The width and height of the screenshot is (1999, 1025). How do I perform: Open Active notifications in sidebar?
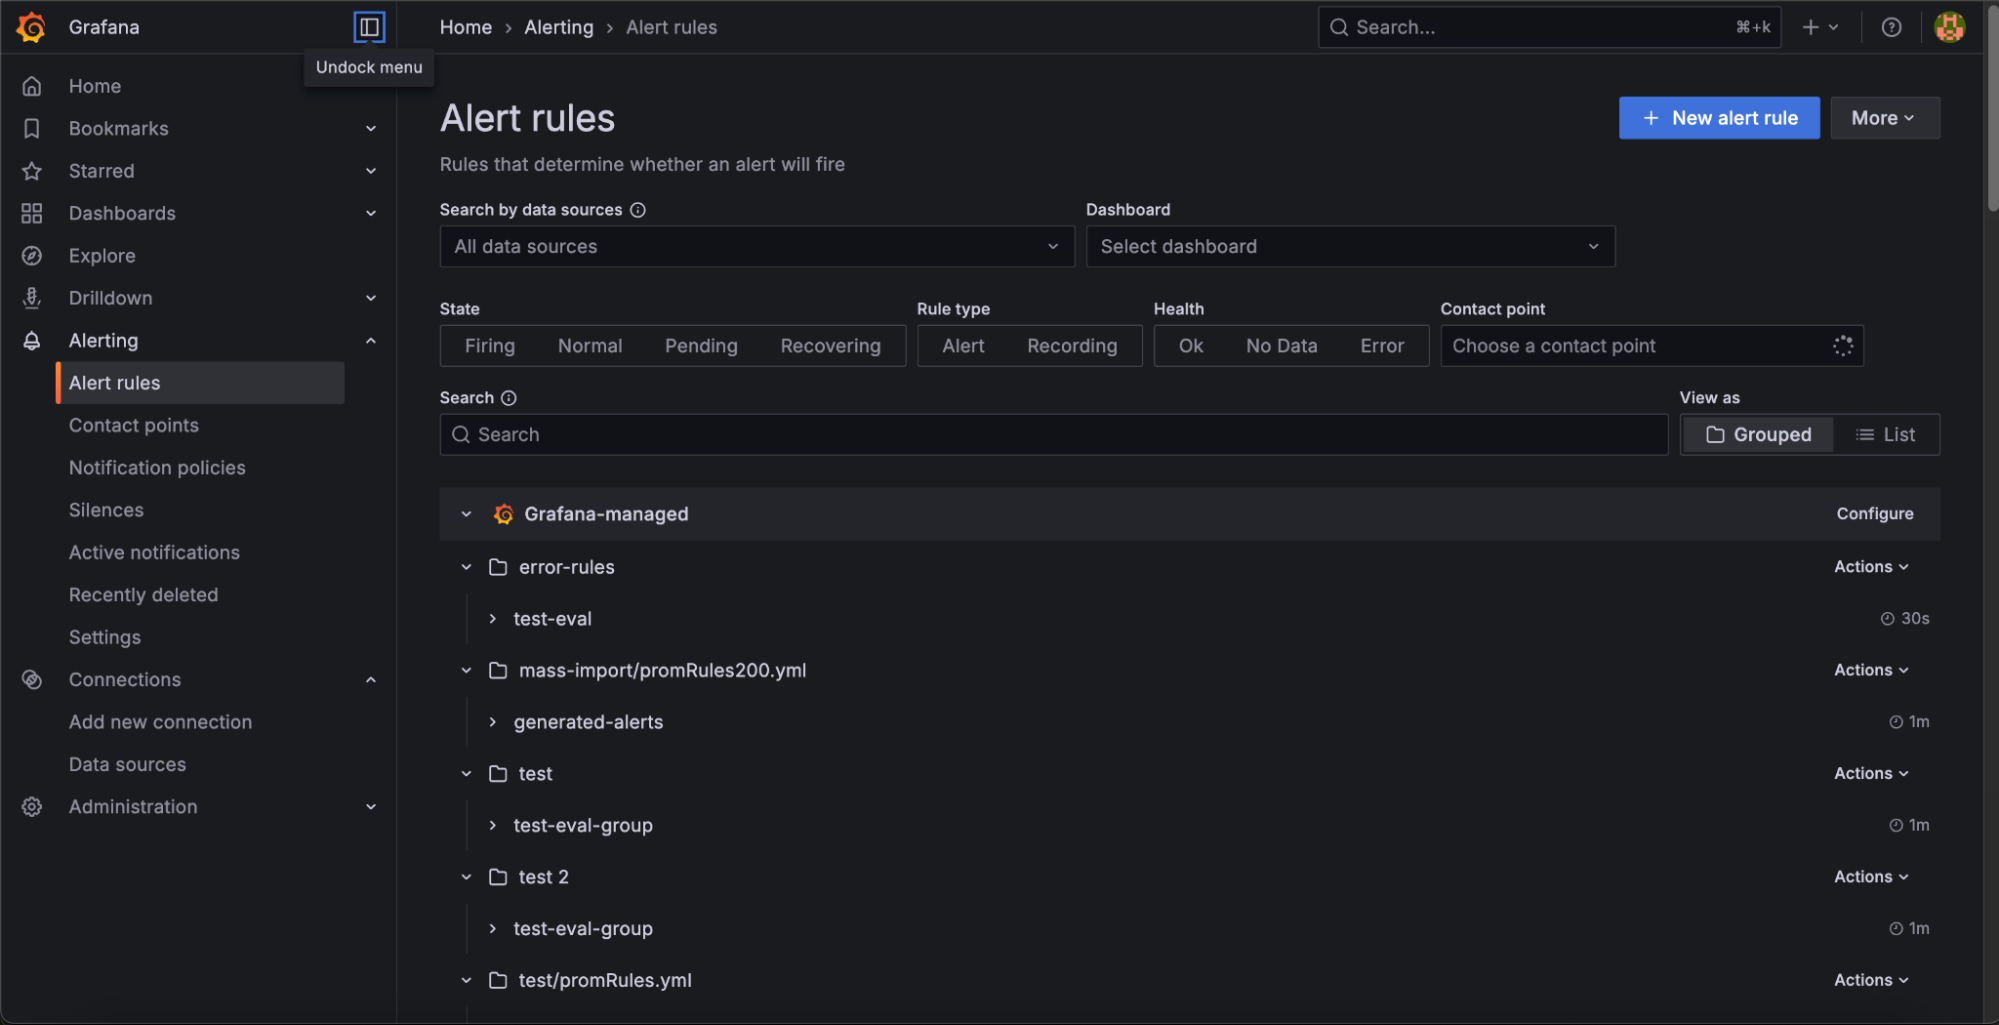tap(154, 552)
